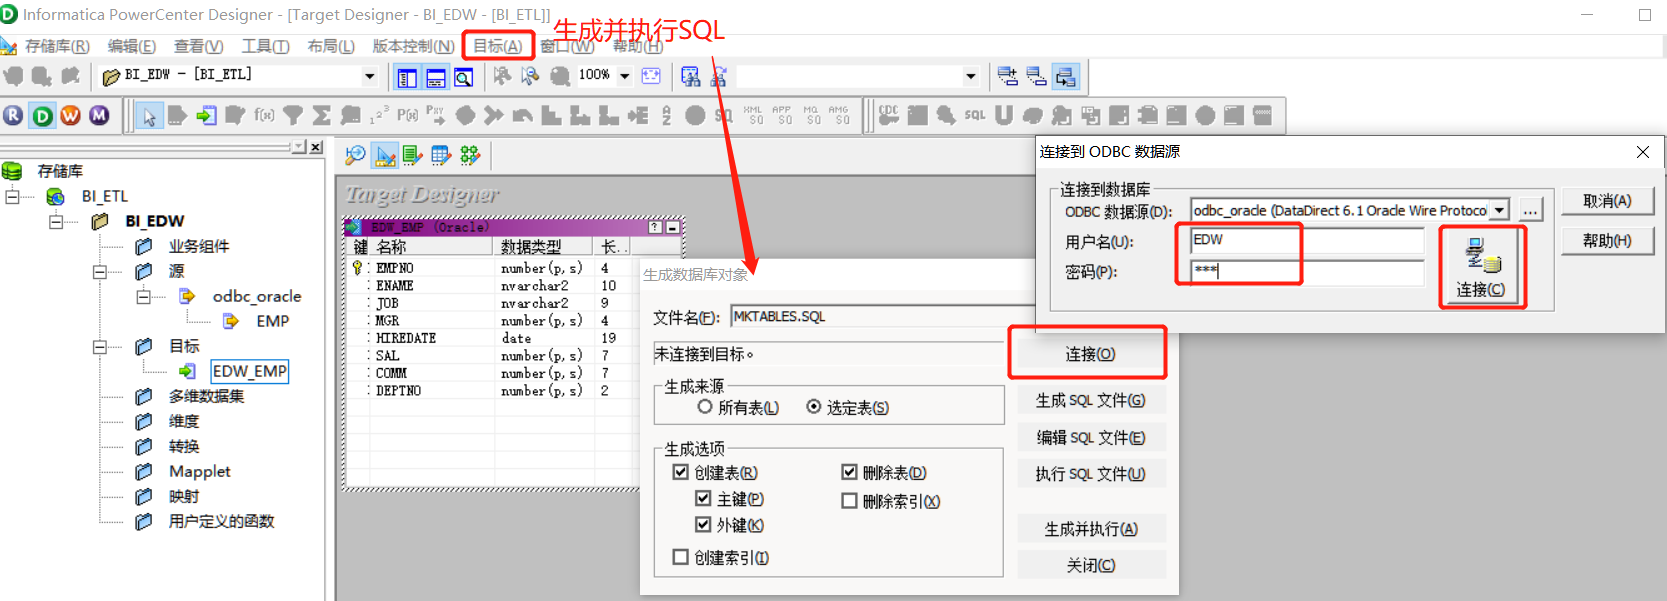Click the U union transformation icon

1004,116
